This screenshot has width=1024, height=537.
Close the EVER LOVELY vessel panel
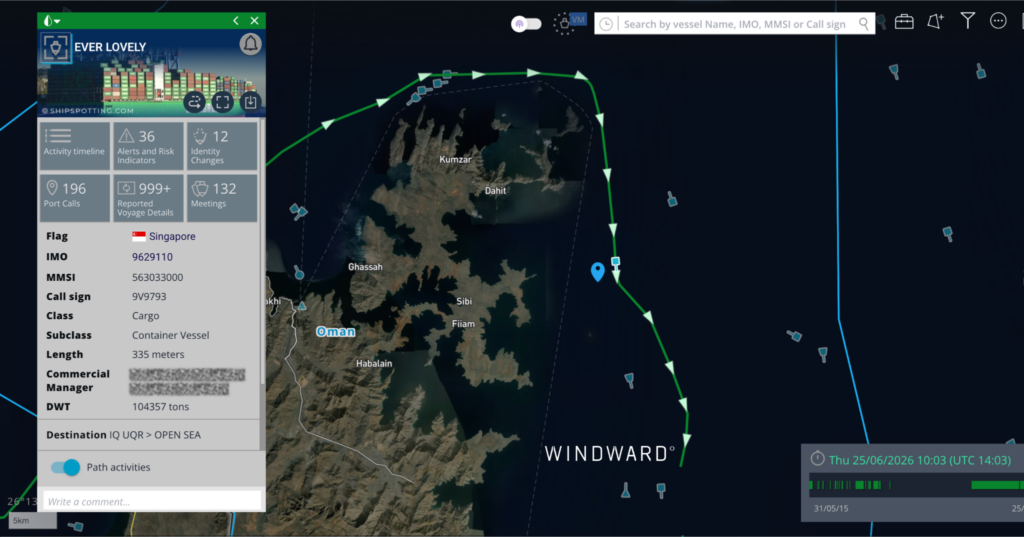[255, 21]
